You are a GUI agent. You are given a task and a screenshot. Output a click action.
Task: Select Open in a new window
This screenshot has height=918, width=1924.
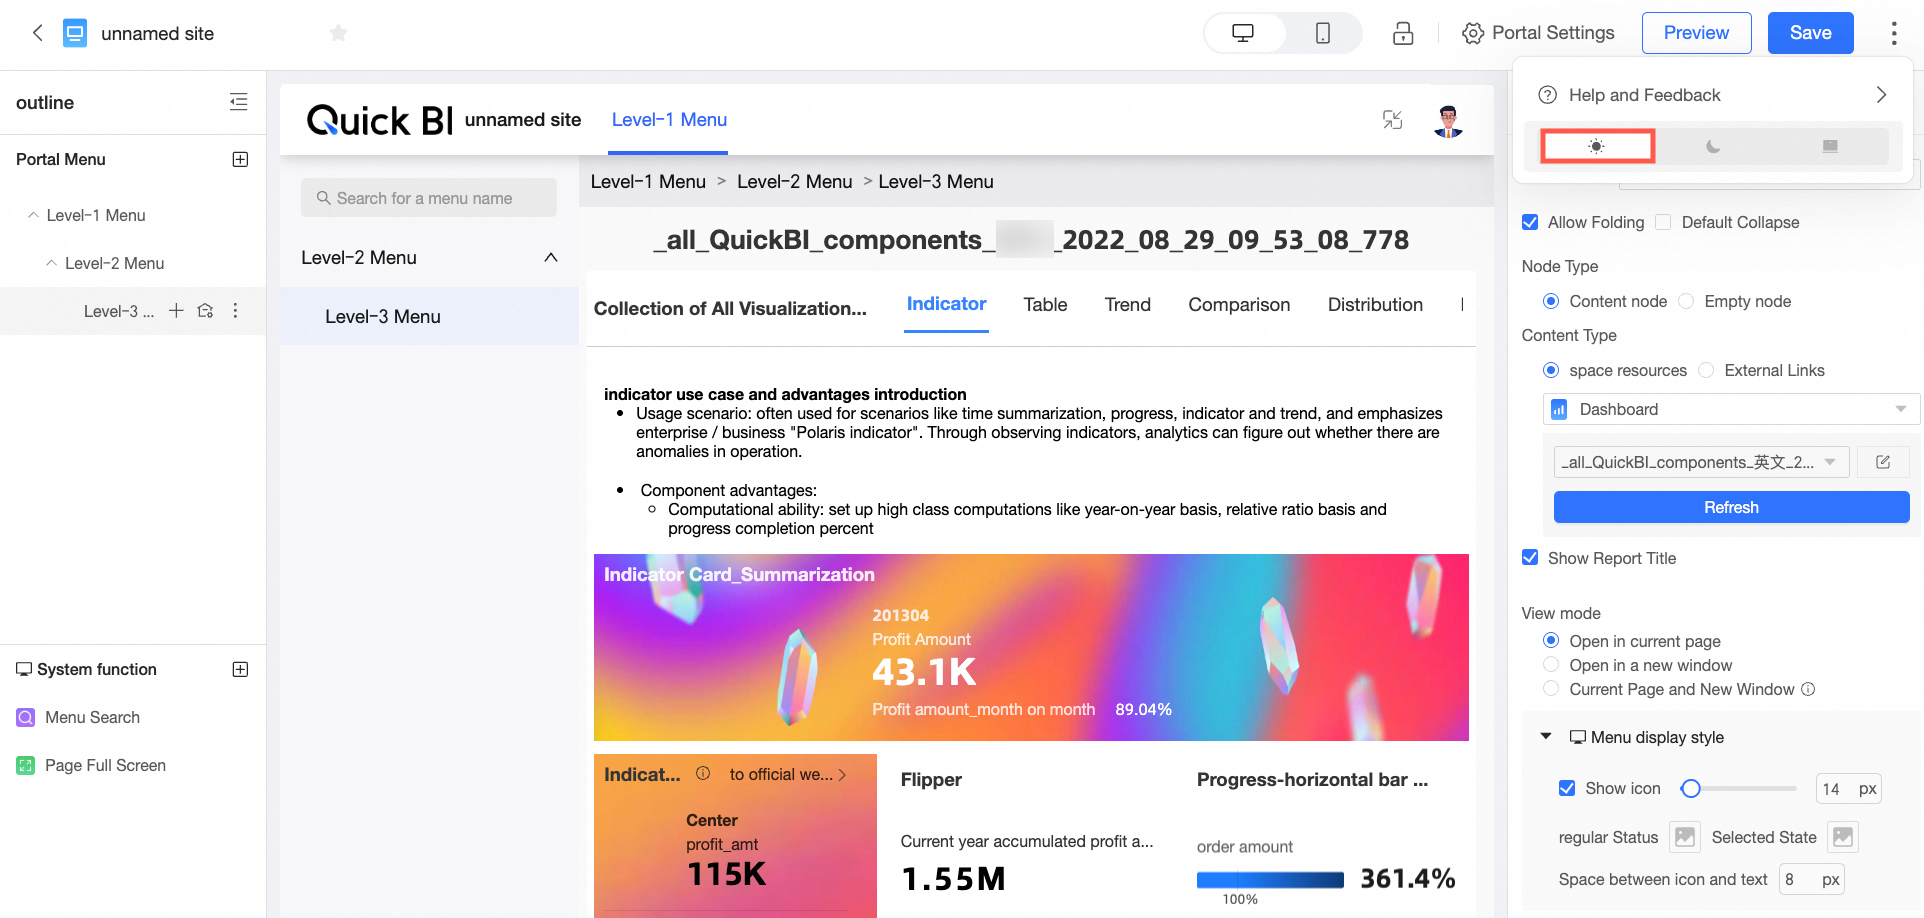1551,665
